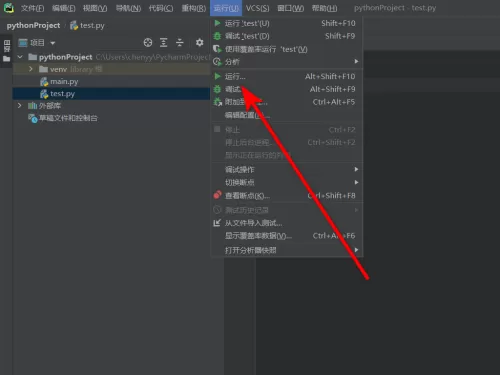Viewport: 500px width, 375px height.
Task: Click the test.py Python file icon in tree
Action: [44, 94]
